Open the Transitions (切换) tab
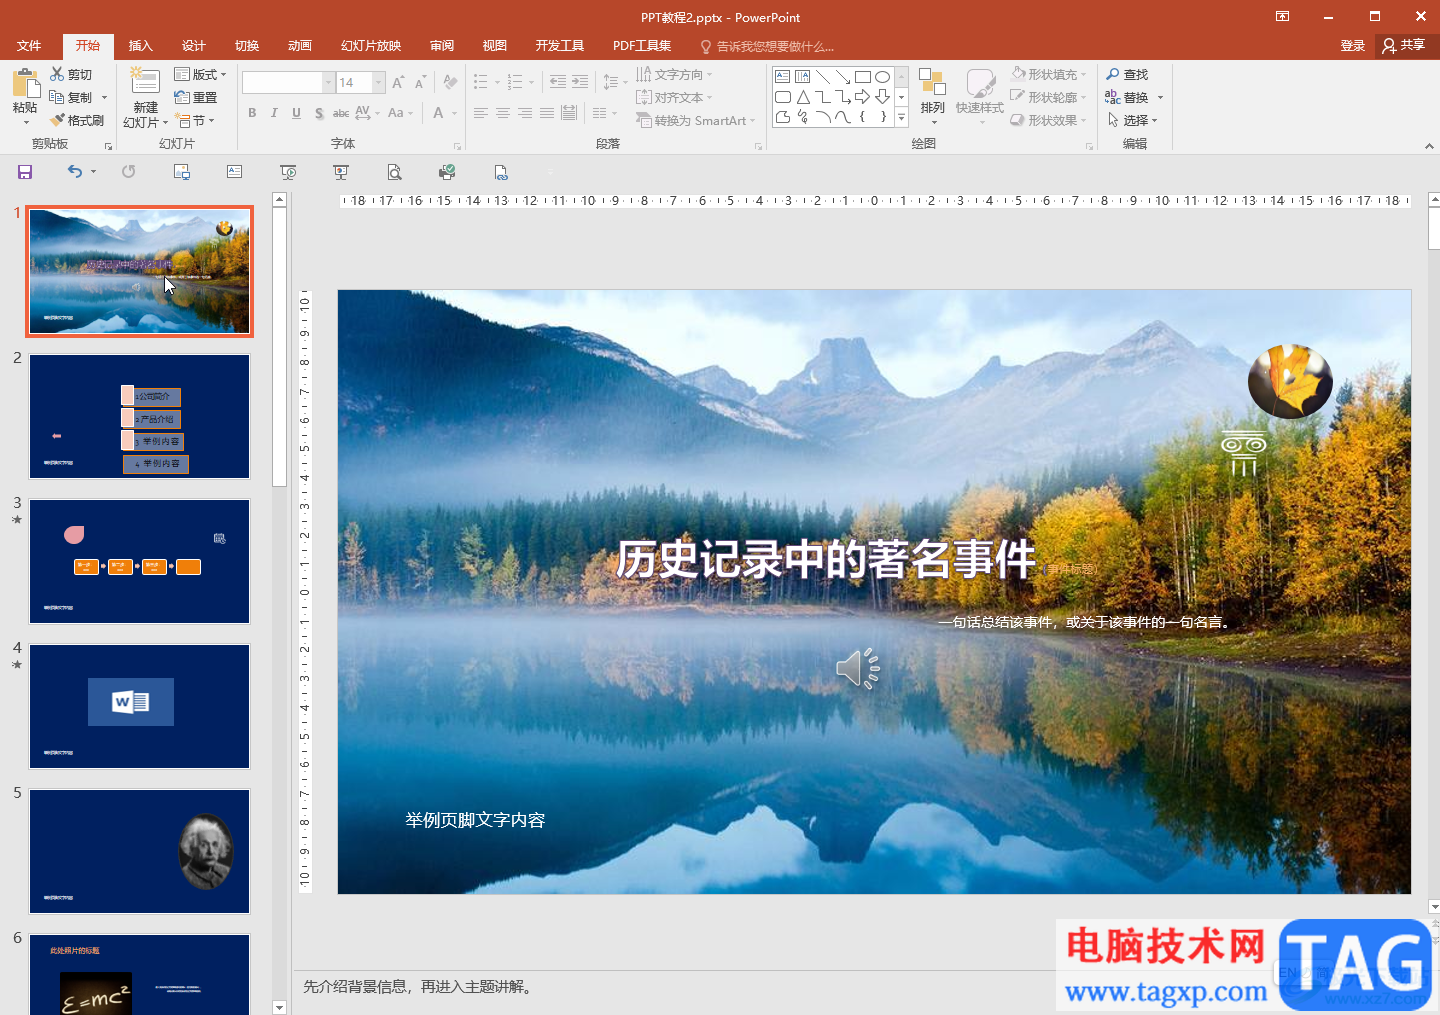 pyautogui.click(x=247, y=46)
